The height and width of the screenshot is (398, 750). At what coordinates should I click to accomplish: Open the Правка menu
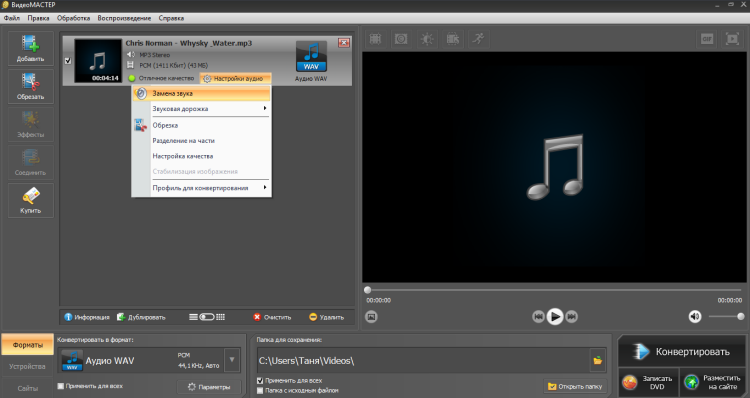click(x=38, y=18)
